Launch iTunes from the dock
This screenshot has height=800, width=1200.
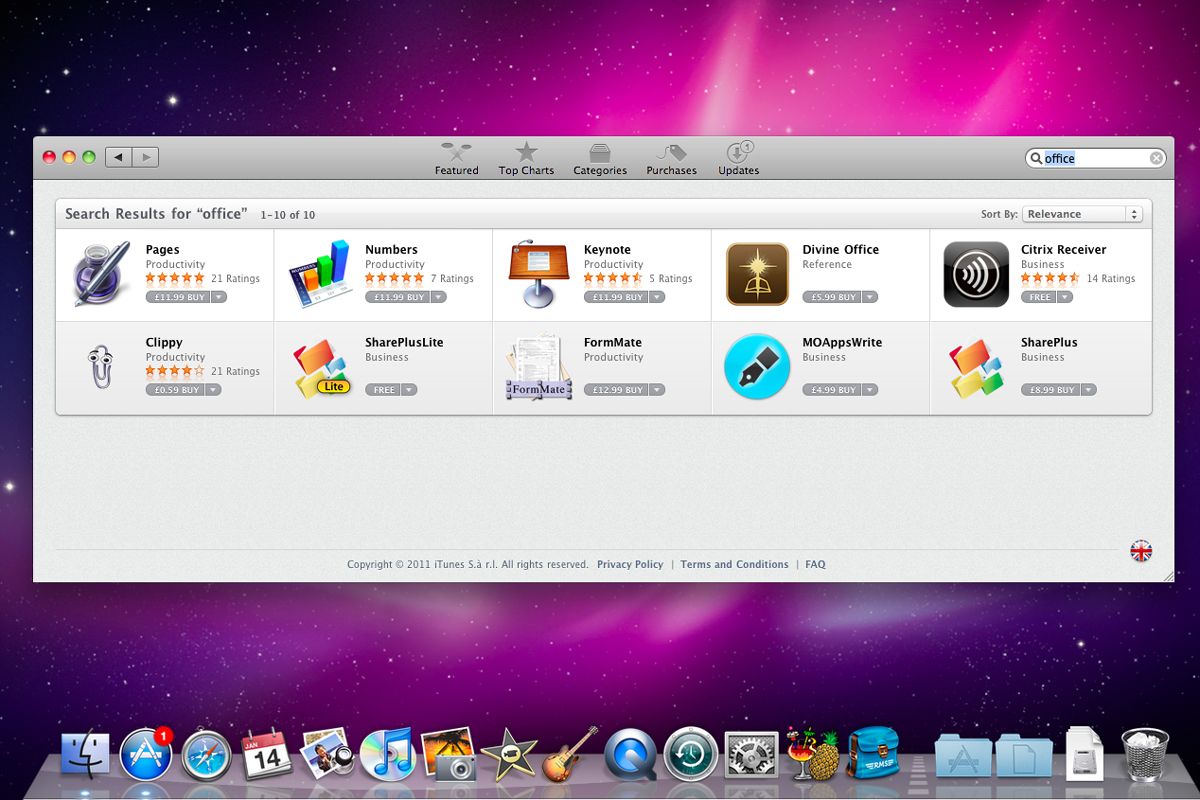[x=387, y=754]
